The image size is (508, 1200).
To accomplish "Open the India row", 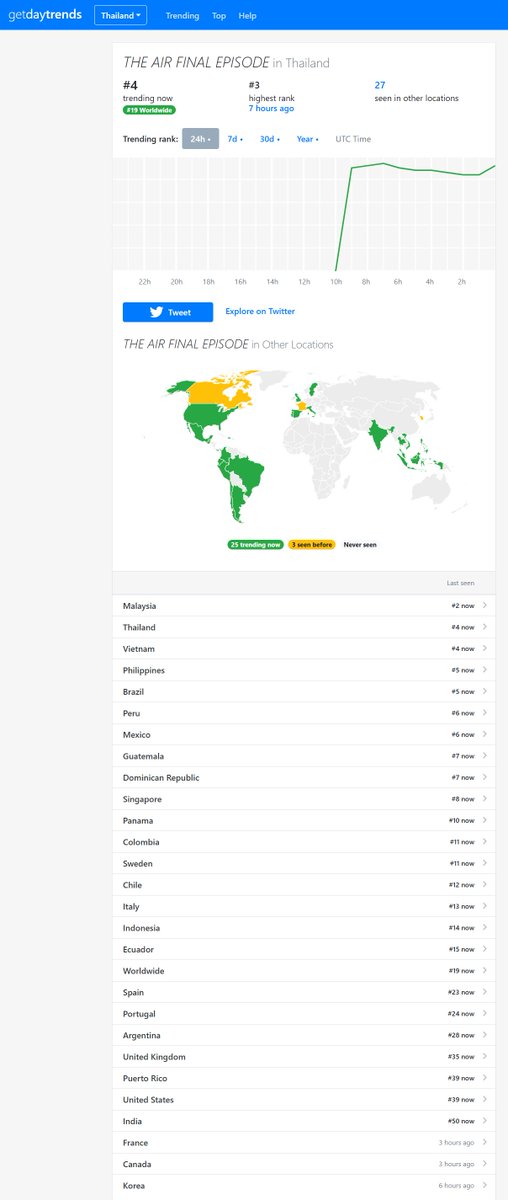I will point(304,1122).
